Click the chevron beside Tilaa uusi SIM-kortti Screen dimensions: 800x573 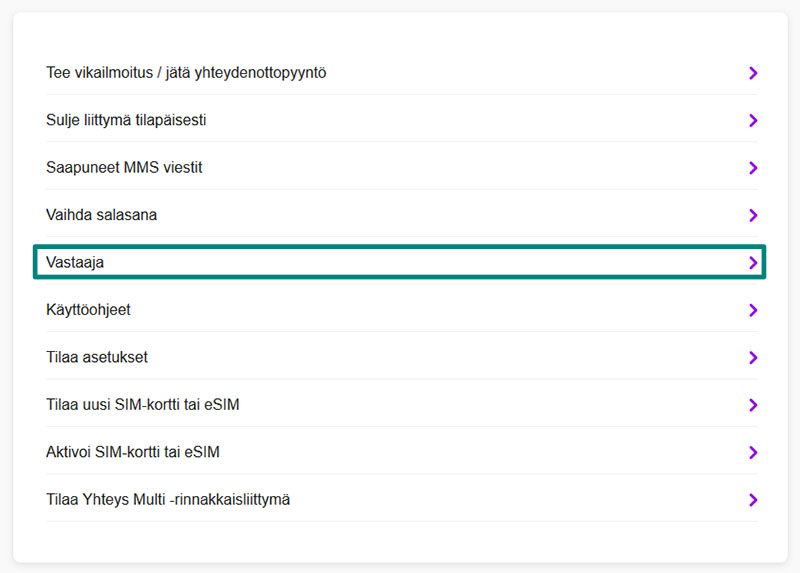[x=753, y=405]
